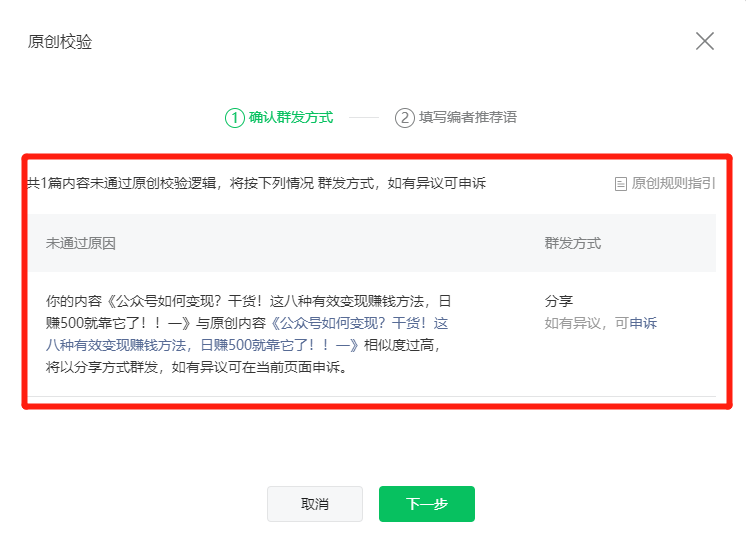Click the circled number 2 step icon
Image resolution: width=746 pixels, height=547 pixels.
point(404,117)
